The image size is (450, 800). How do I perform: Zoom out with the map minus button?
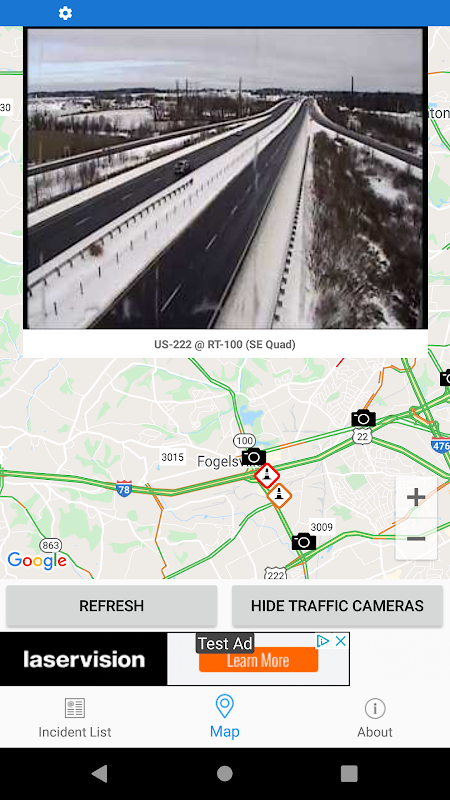(416, 539)
